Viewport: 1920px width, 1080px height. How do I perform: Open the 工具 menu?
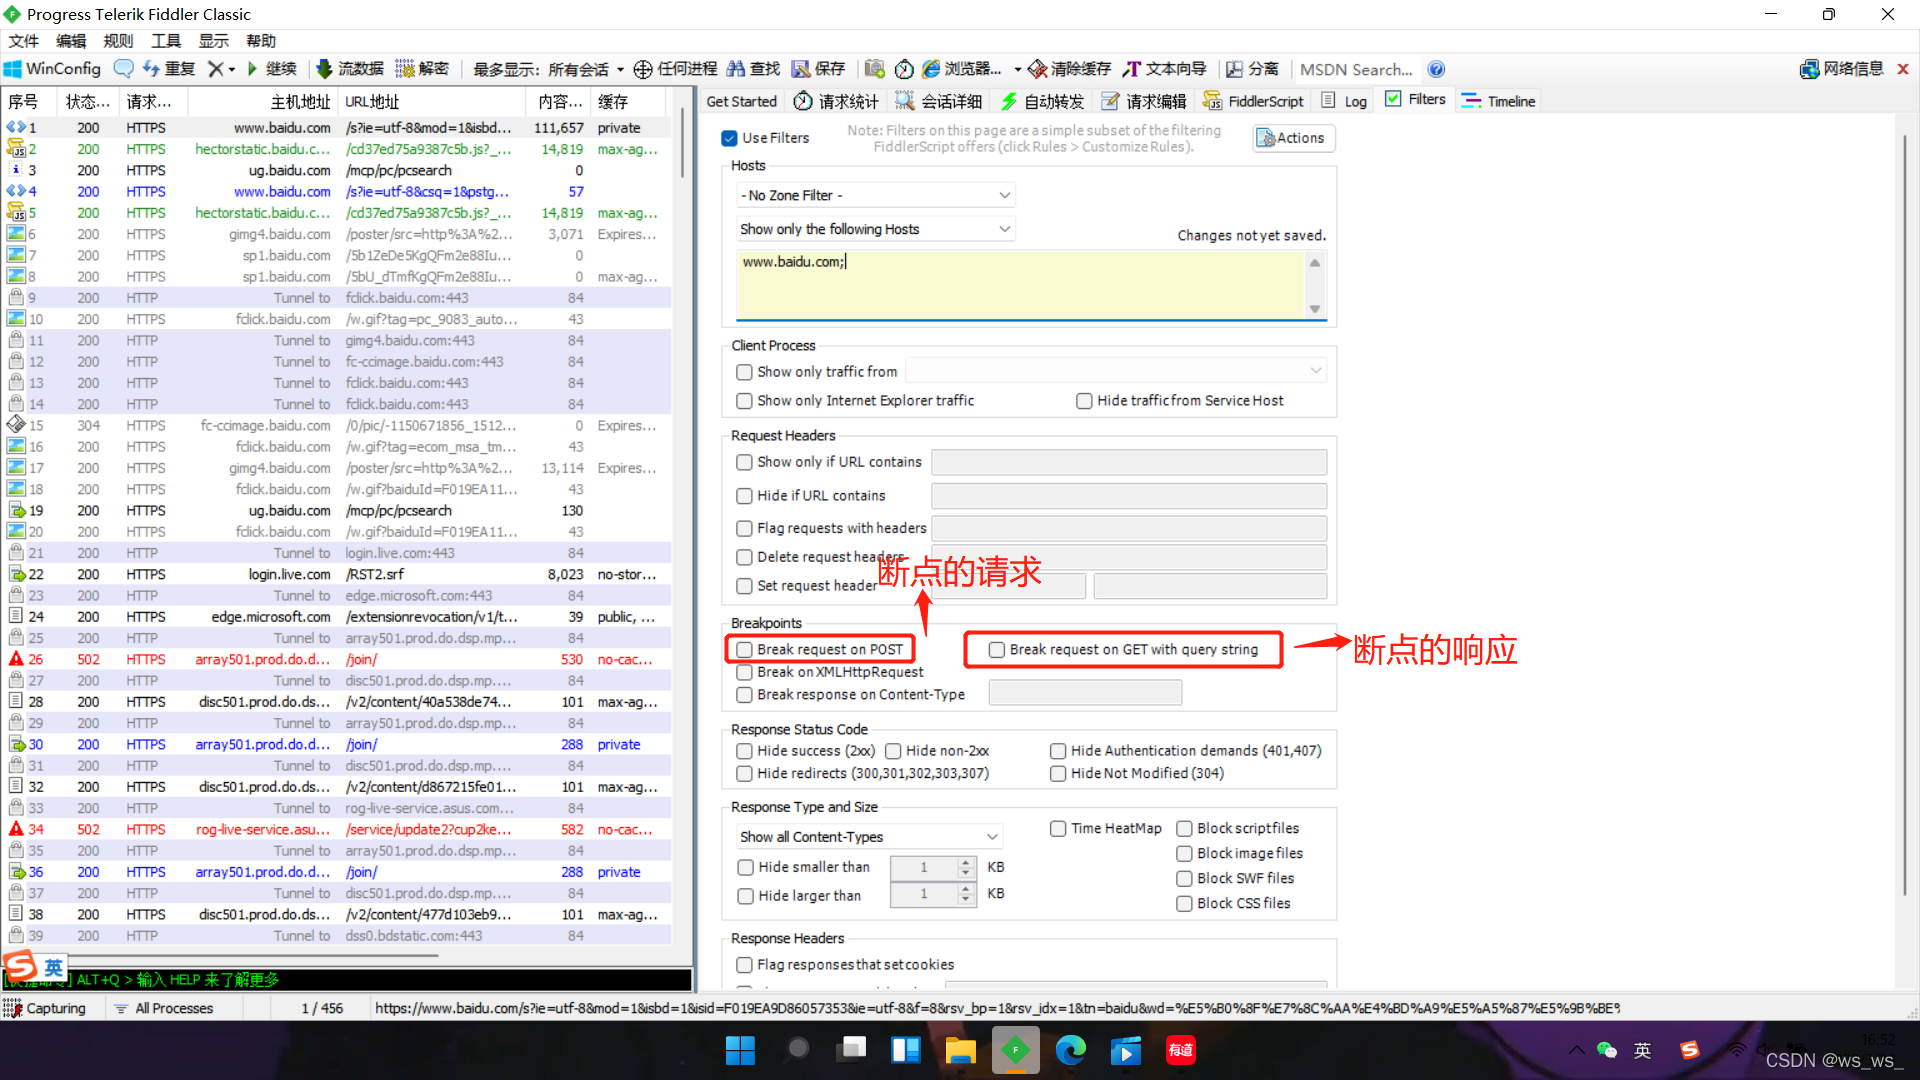(166, 41)
